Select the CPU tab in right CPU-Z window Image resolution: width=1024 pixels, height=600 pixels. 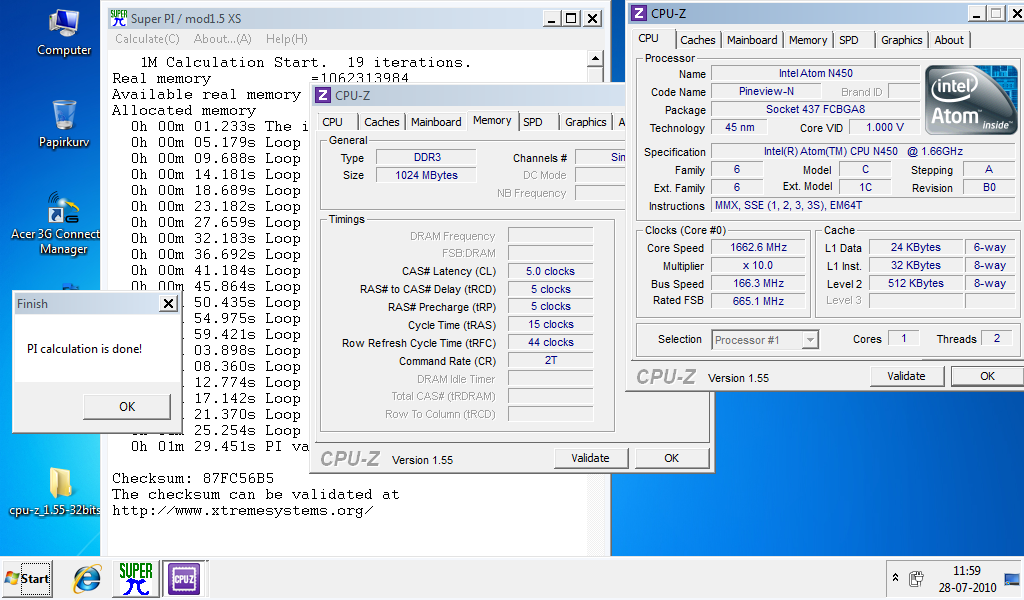coord(648,39)
